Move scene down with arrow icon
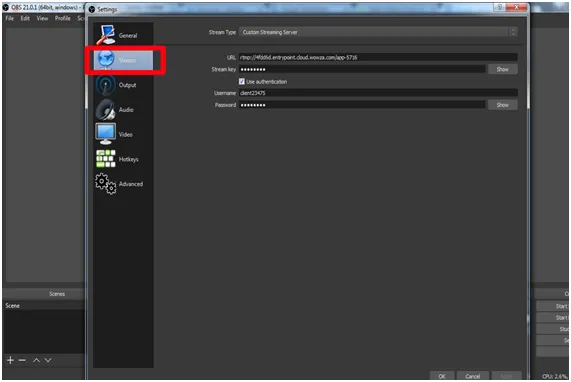The image size is (571, 382). click(48, 360)
